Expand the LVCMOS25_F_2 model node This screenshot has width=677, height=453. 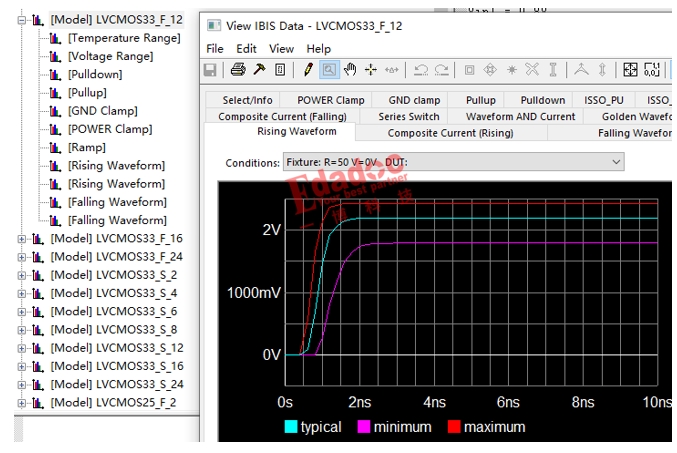(x=22, y=403)
